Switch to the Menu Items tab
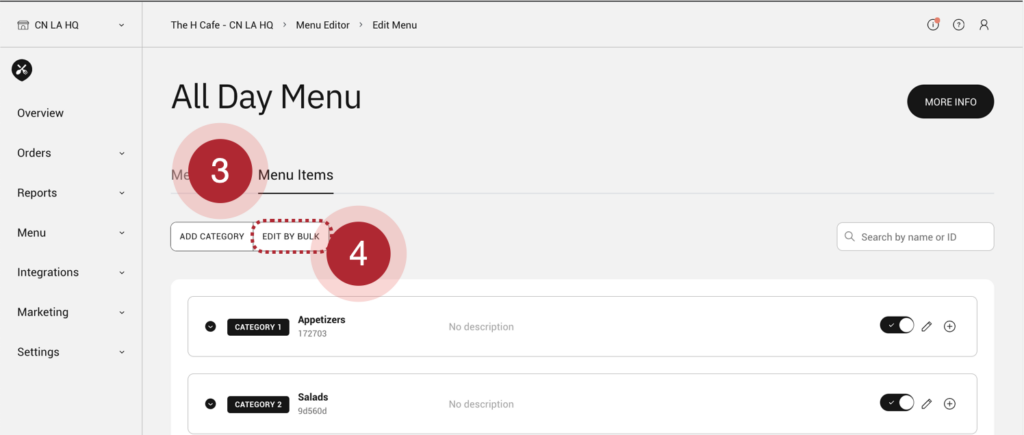The height and width of the screenshot is (435, 1024). coord(295,175)
